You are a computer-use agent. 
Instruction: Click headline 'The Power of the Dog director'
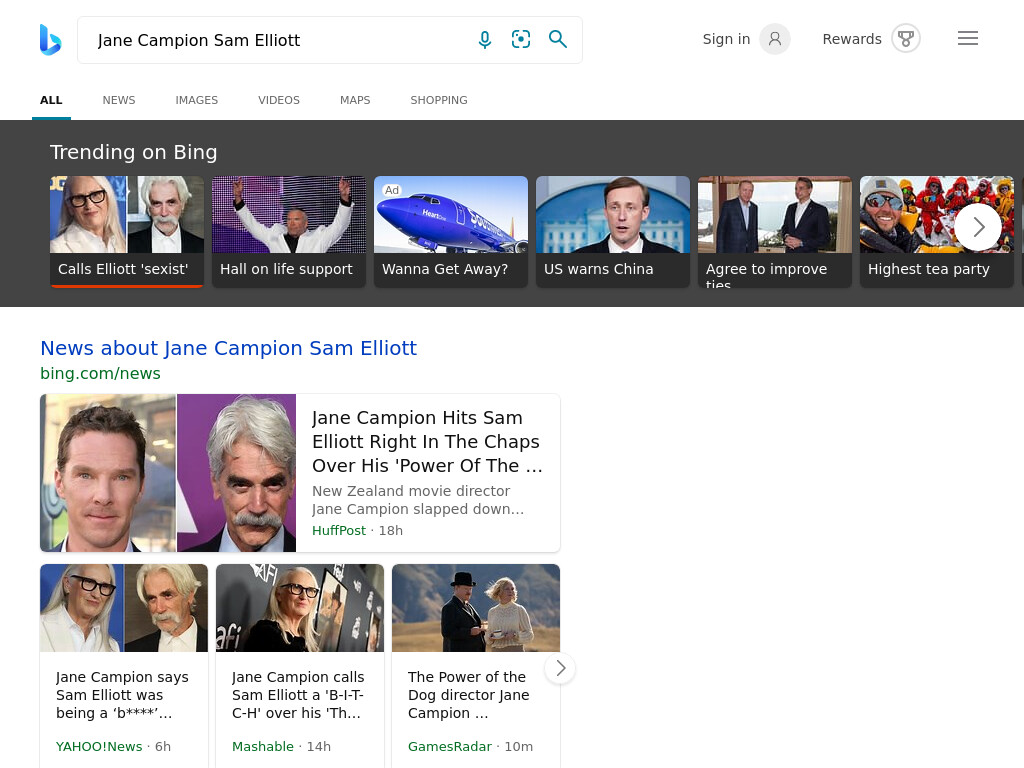click(468, 695)
